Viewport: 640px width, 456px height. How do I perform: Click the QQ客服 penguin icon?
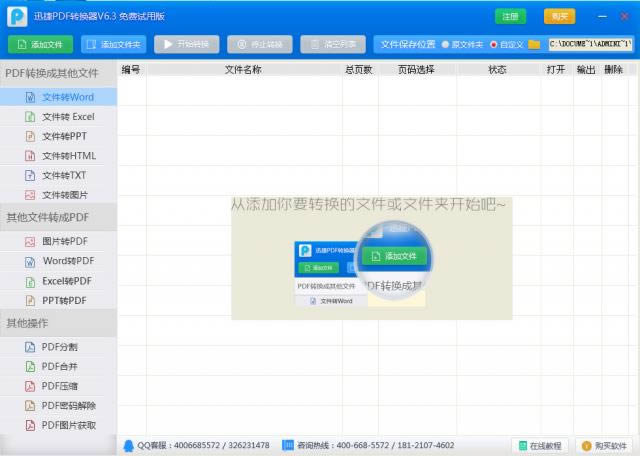[x=129, y=446]
